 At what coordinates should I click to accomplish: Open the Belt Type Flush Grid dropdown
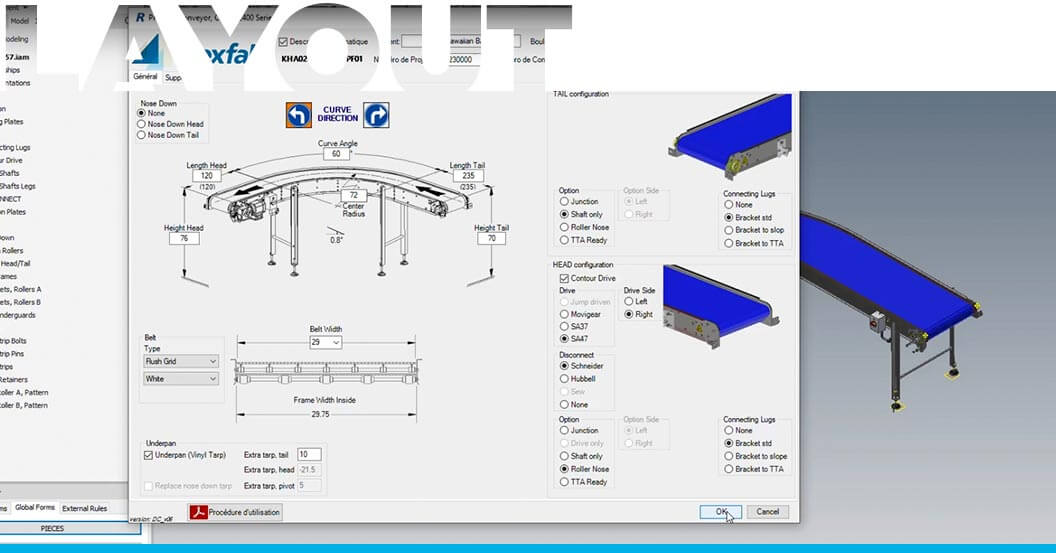pyautogui.click(x=181, y=361)
